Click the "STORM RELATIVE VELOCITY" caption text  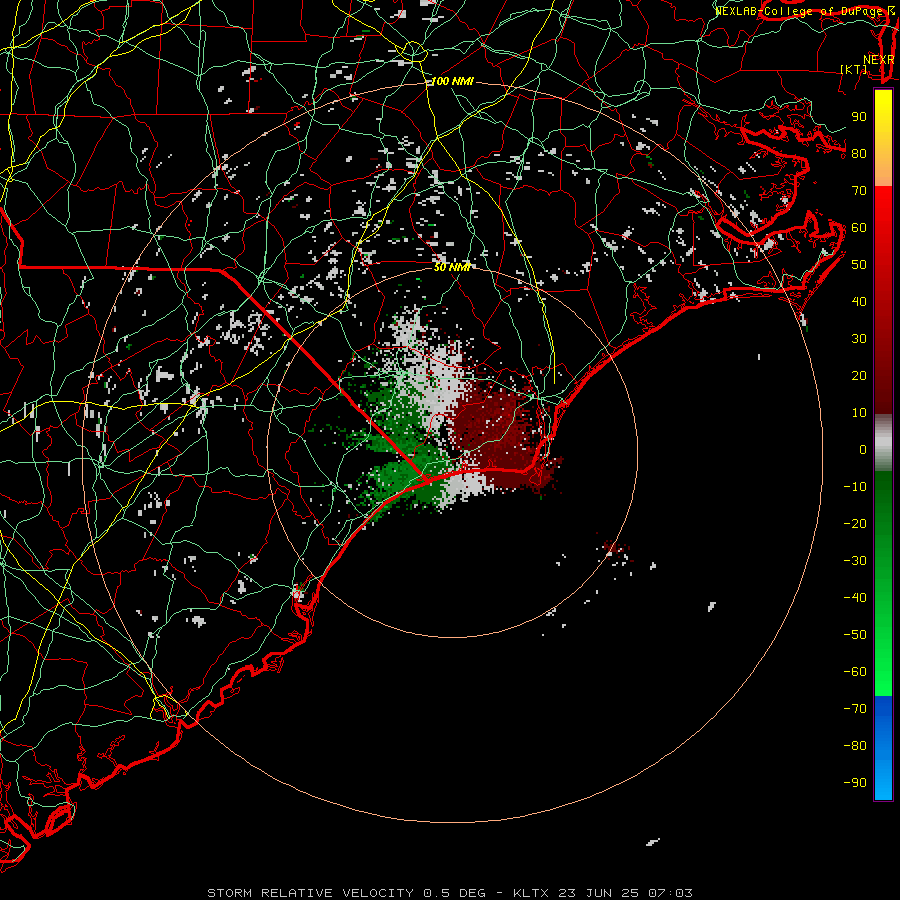(x=310, y=893)
